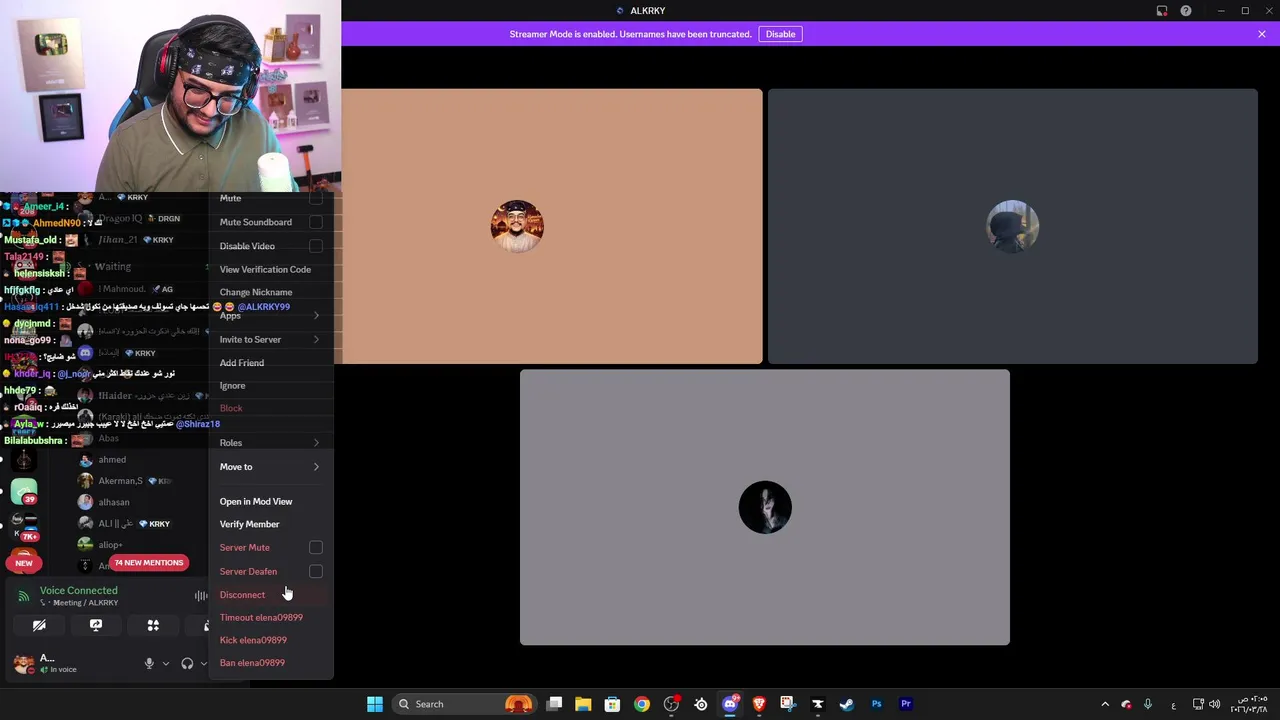Viewport: 1280px width, 720px height.
Task: Choose Ignore in the context menu
Action: (271, 385)
